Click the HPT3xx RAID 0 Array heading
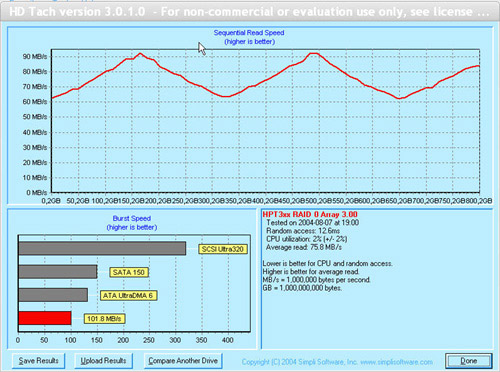 point(310,214)
